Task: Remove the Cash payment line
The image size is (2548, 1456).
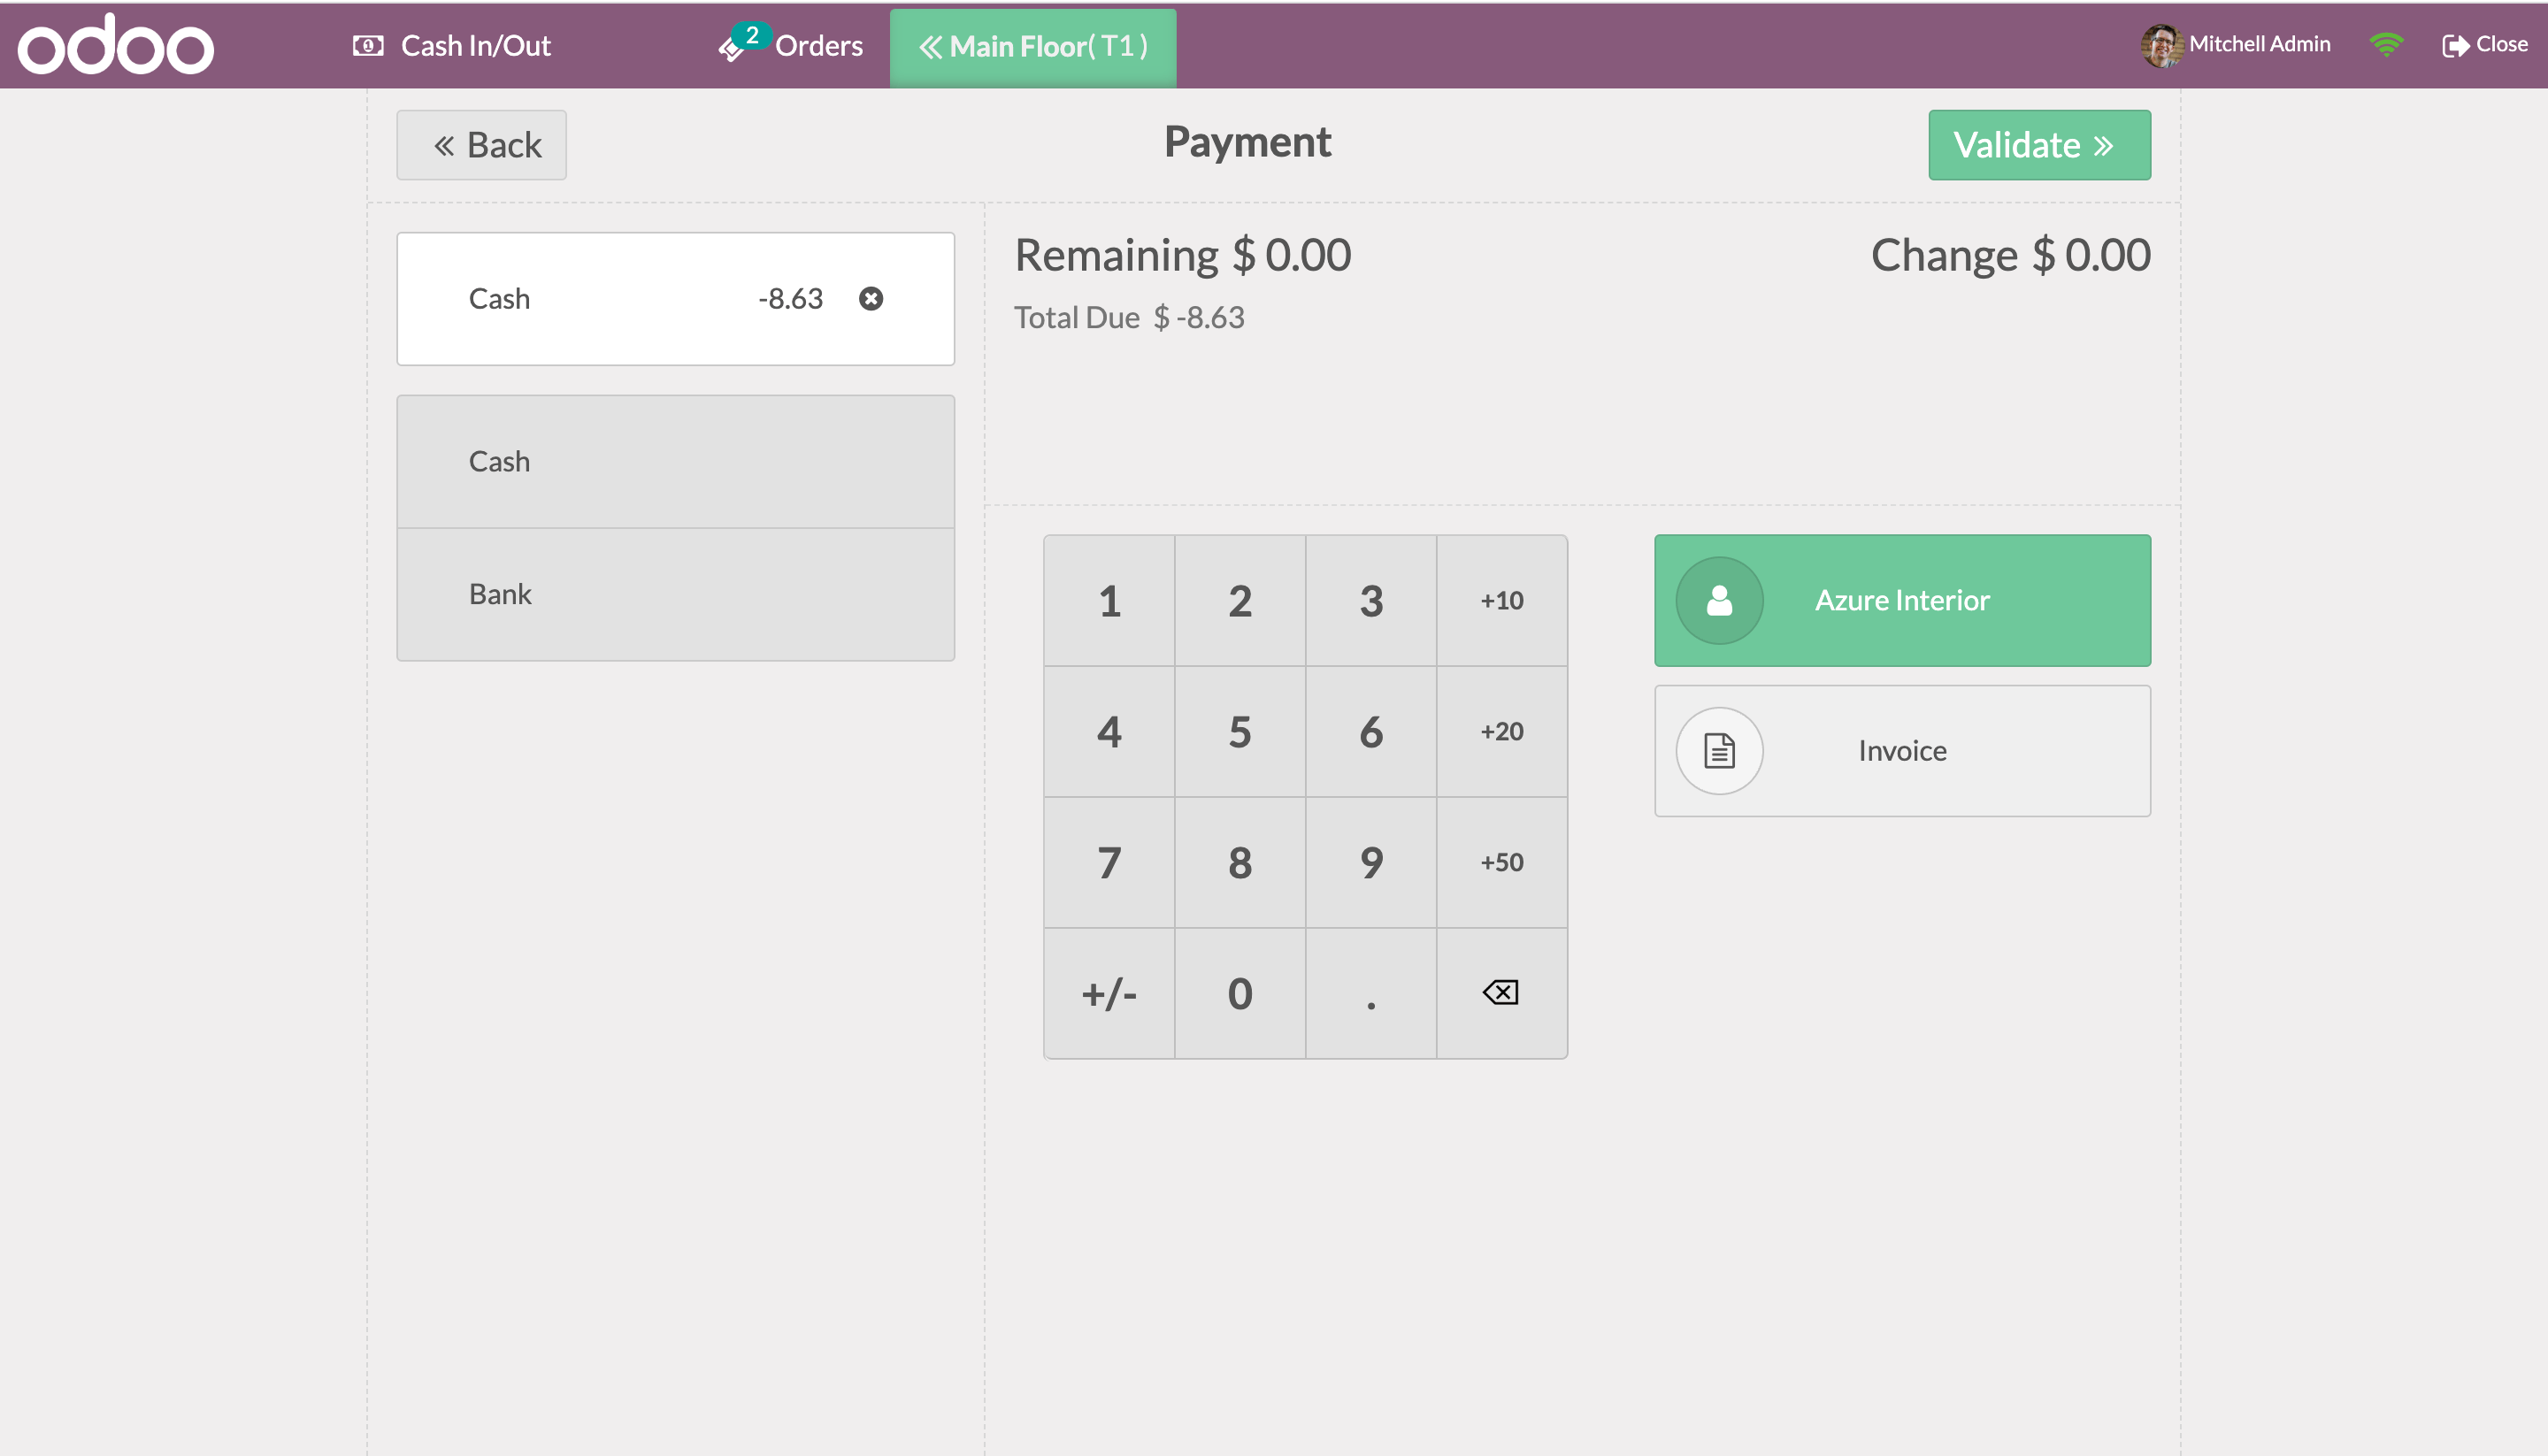Action: [870, 299]
